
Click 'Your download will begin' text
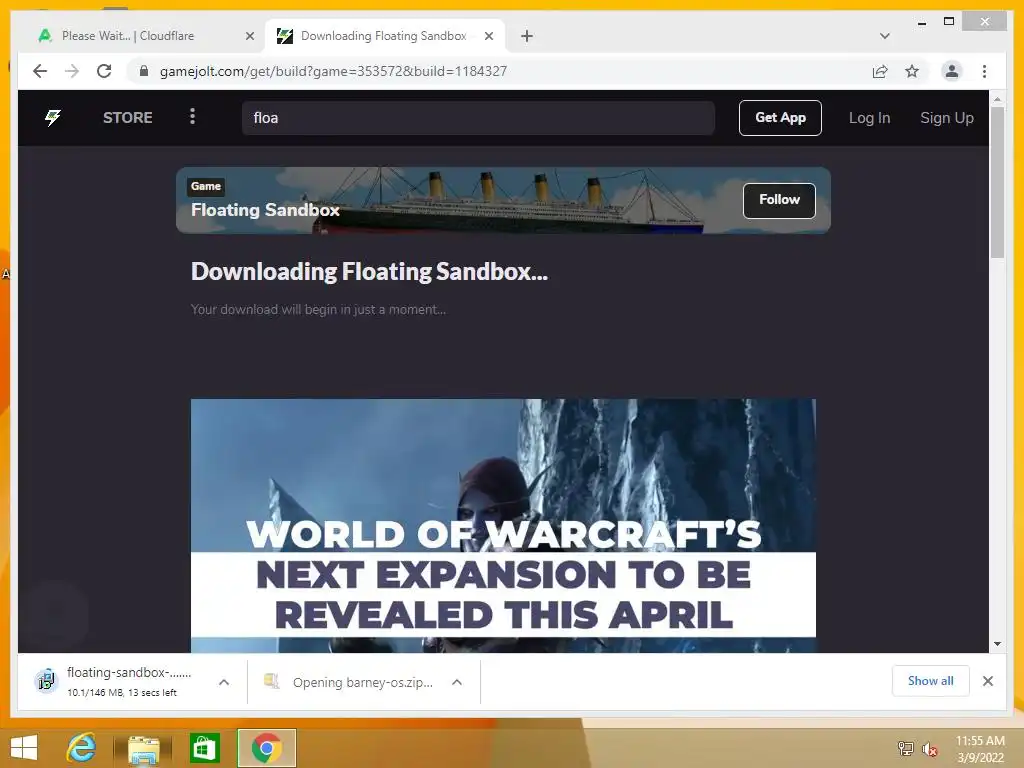(x=318, y=310)
